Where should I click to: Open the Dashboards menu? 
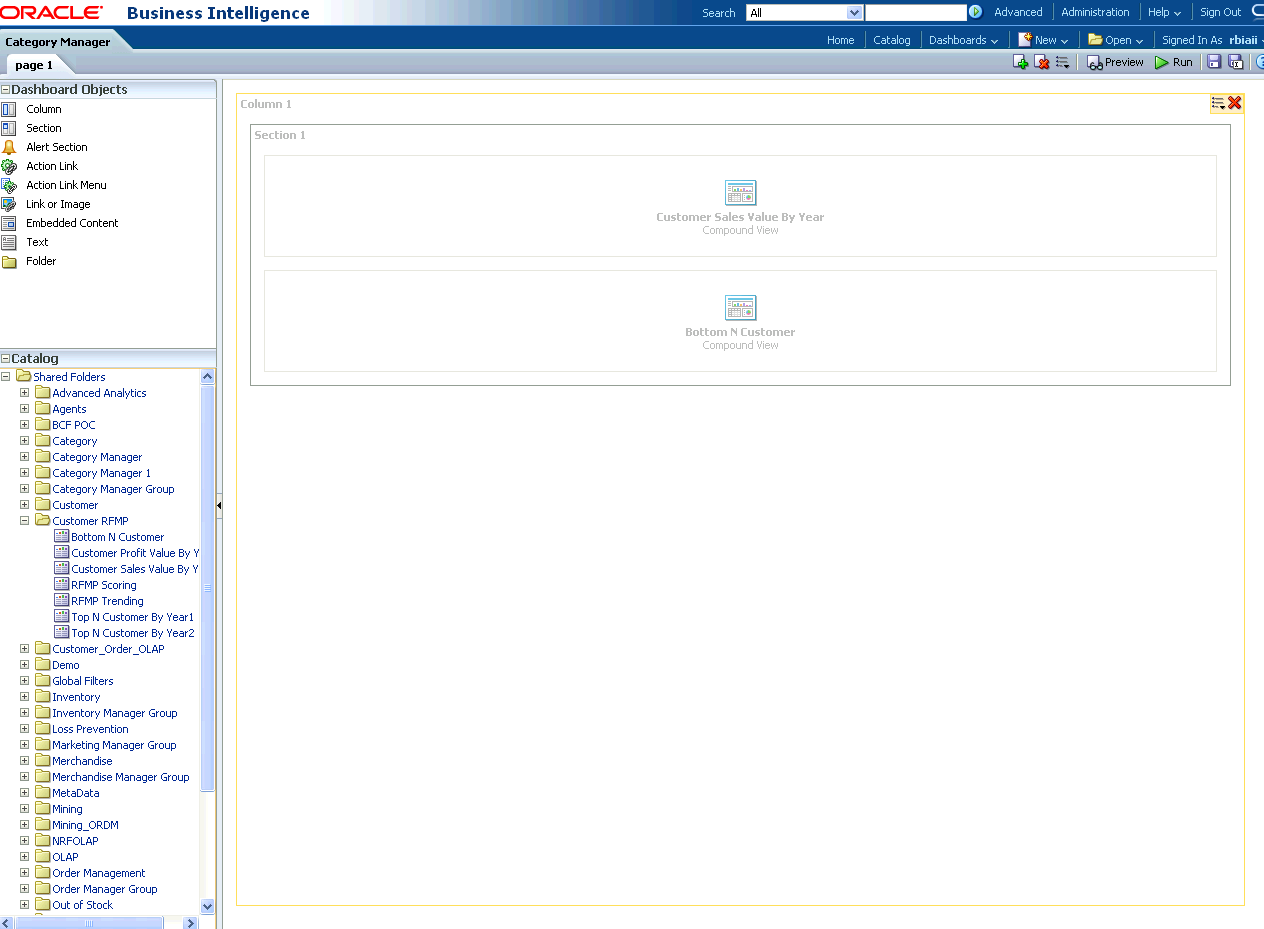click(963, 40)
